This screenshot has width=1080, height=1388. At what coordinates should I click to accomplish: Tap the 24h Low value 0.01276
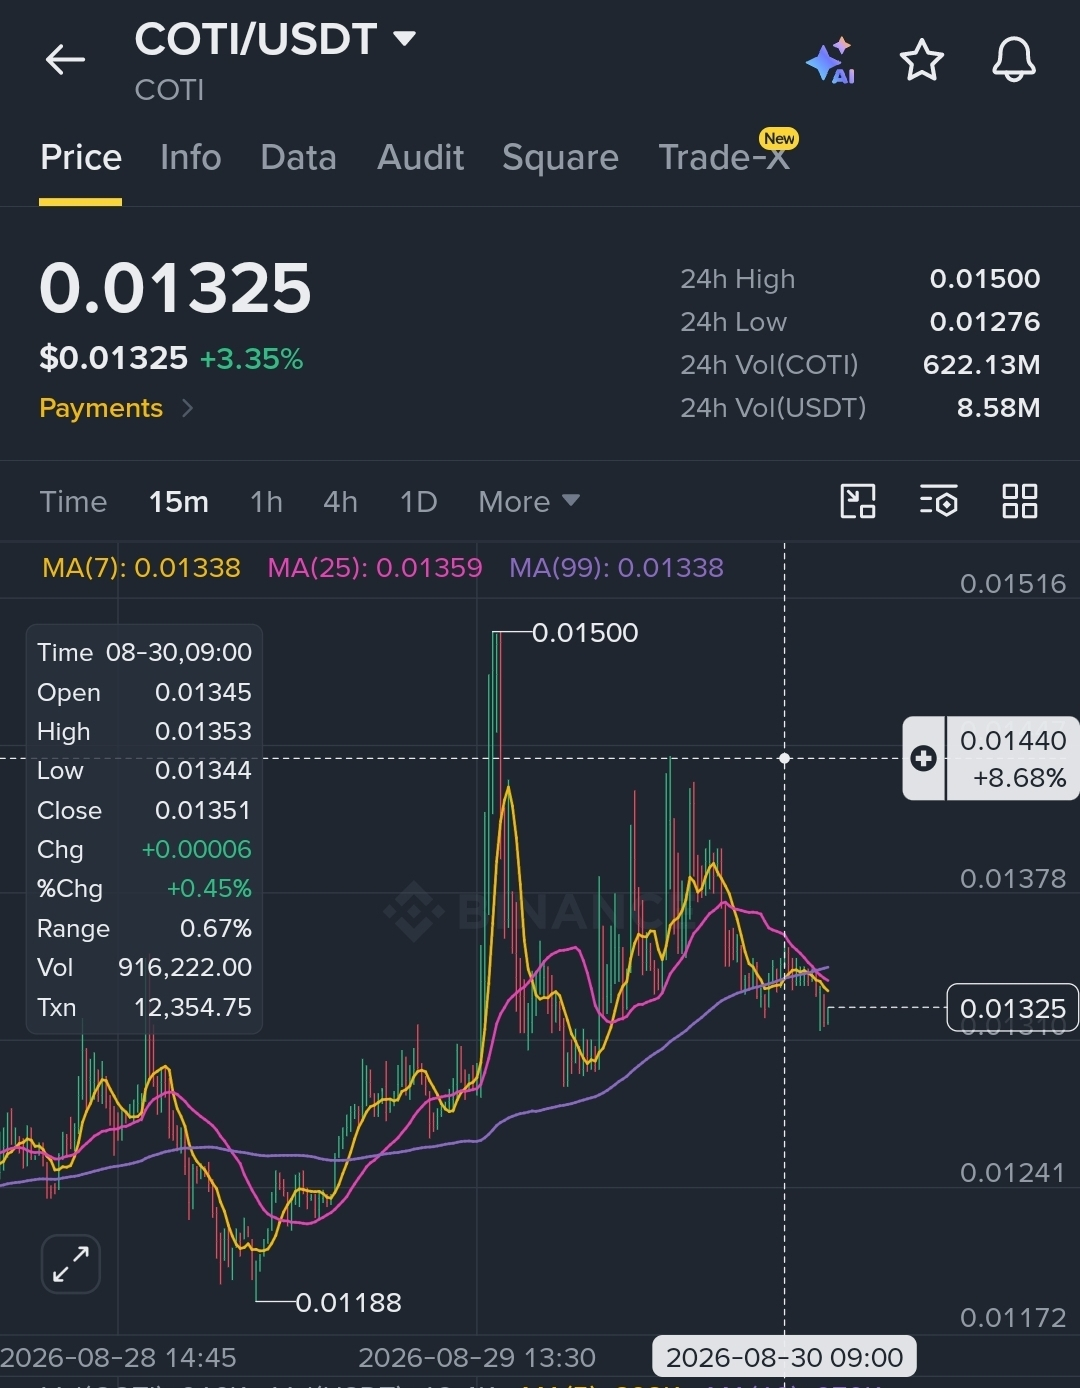985,322
